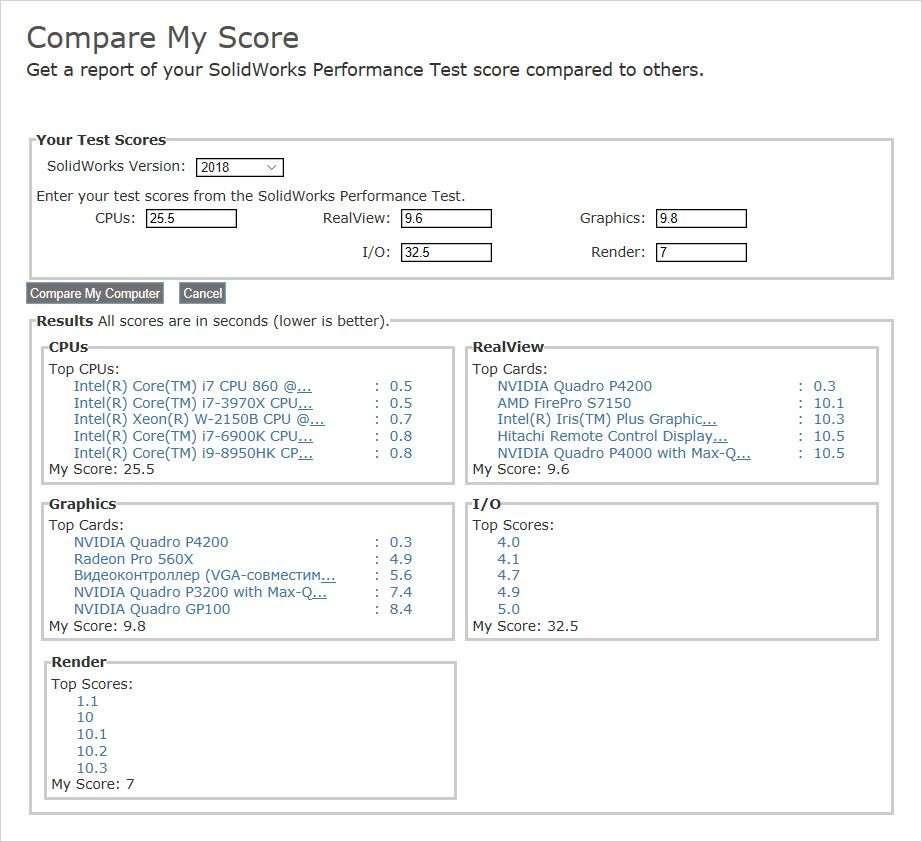Open Intel Core i7 CPU 860 link
This screenshot has width=922, height=842.
coord(193,386)
